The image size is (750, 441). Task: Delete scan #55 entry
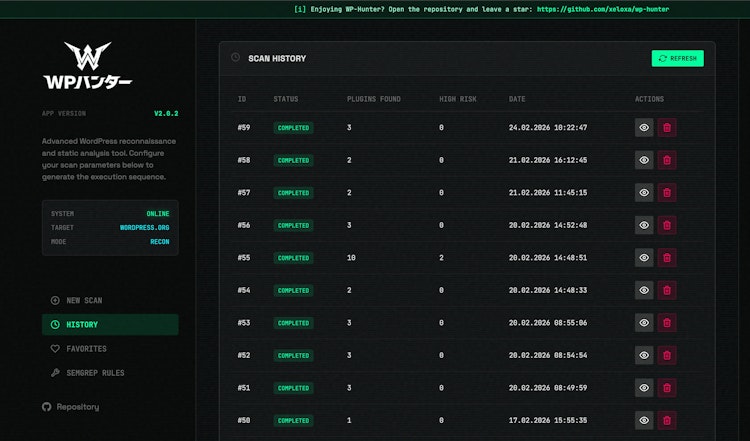pos(667,258)
